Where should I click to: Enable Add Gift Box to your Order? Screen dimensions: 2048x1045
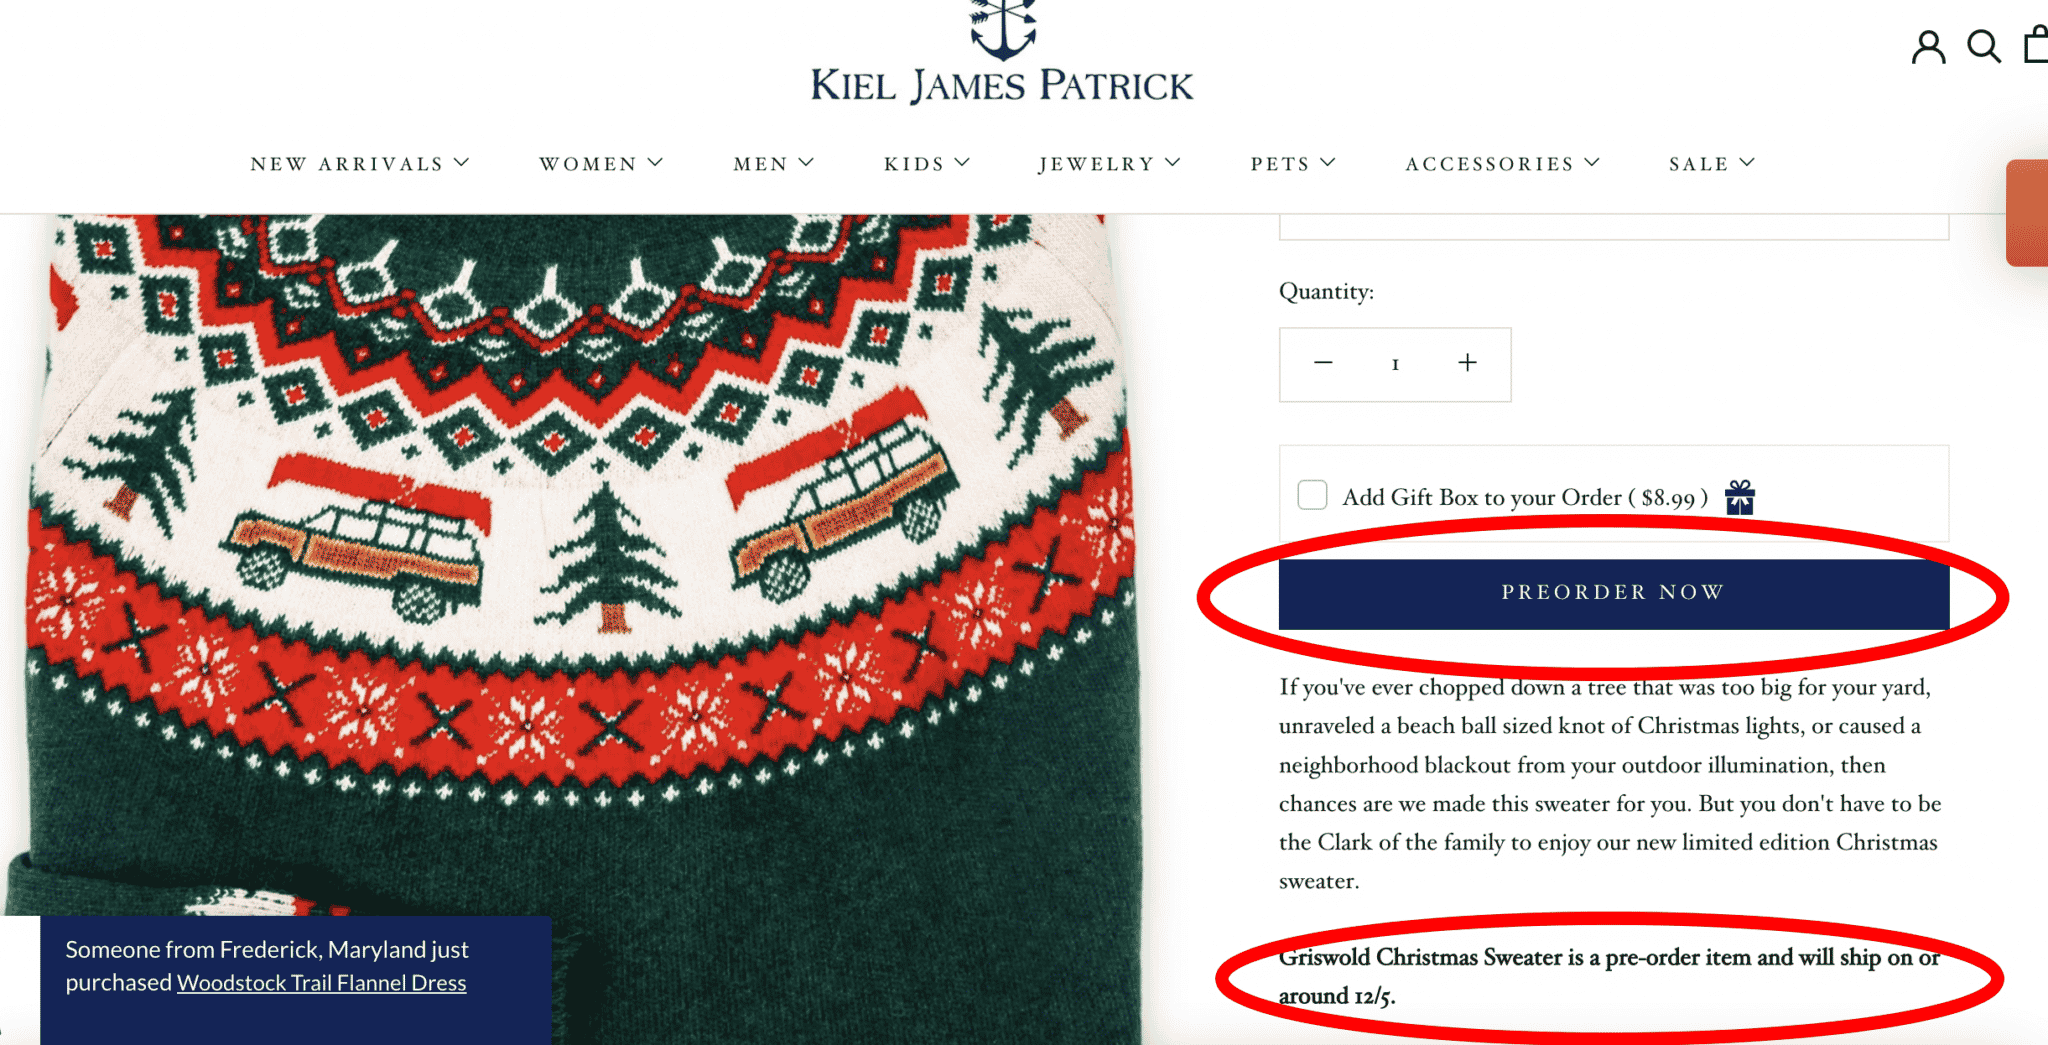(1312, 495)
